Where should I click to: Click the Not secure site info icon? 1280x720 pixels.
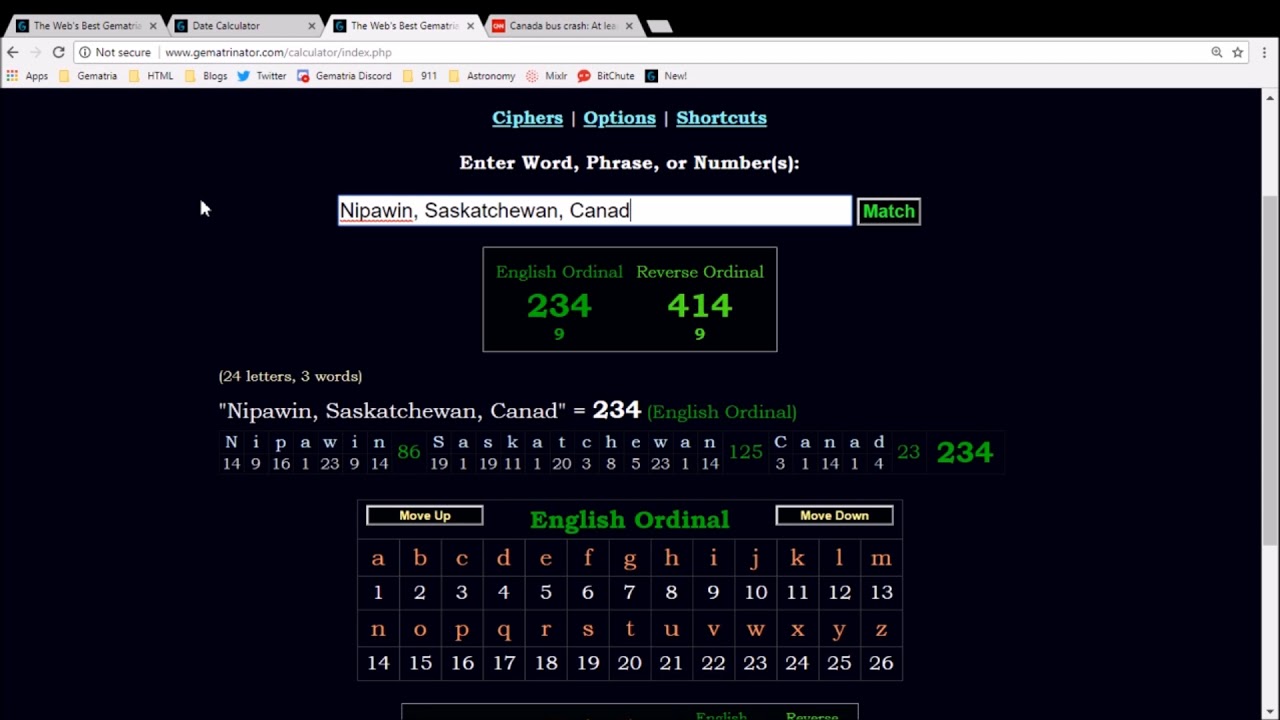[x=85, y=52]
